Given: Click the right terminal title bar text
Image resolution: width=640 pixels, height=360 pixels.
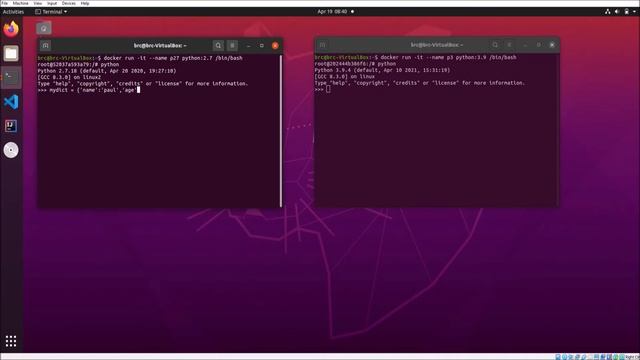Looking at the screenshot, I should [x=437, y=45].
